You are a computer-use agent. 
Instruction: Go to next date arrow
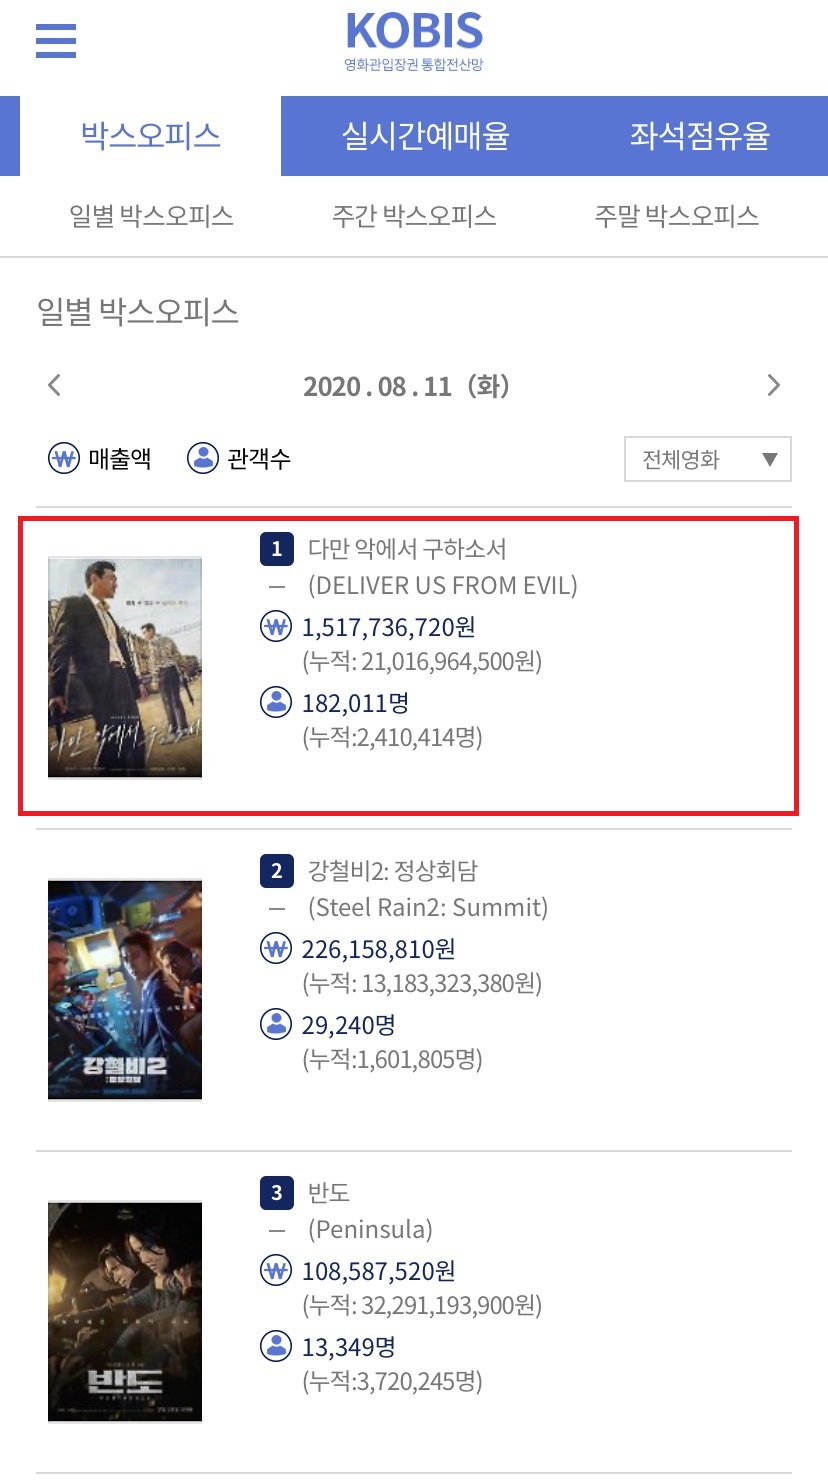[x=773, y=385]
